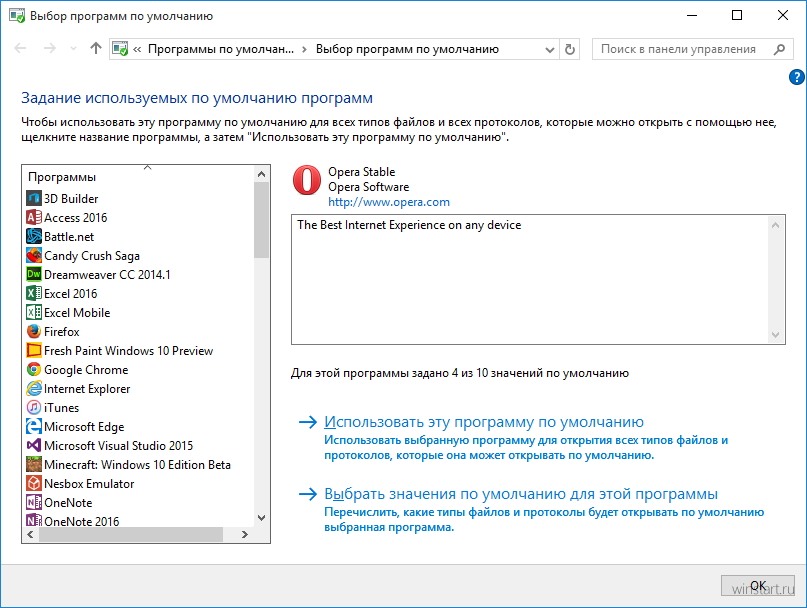Image resolution: width=807 pixels, height=608 pixels.
Task: Select the Firefox icon in programs list
Action: 34,331
